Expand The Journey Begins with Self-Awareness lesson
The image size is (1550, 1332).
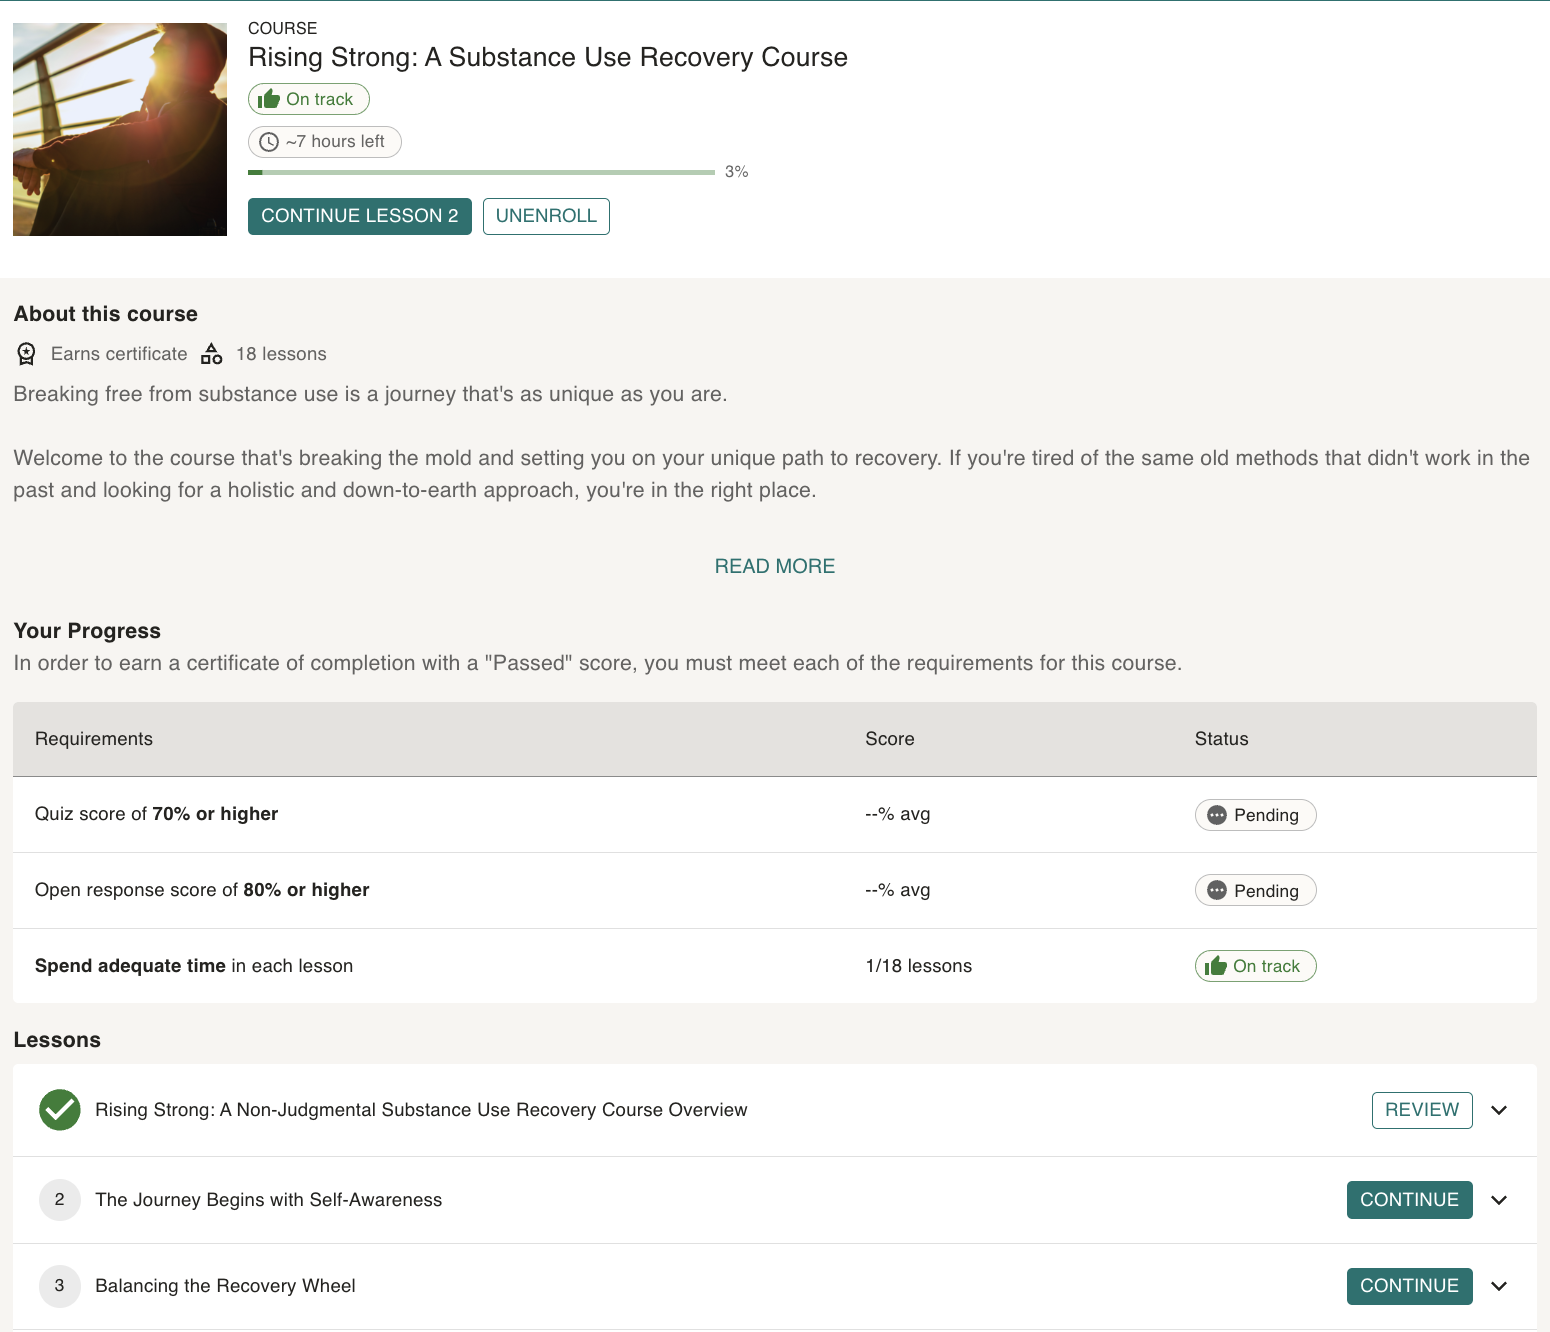[x=1499, y=1200]
